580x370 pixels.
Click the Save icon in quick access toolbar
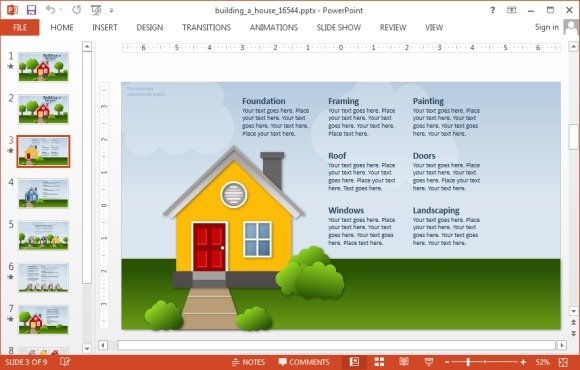[x=31, y=10]
